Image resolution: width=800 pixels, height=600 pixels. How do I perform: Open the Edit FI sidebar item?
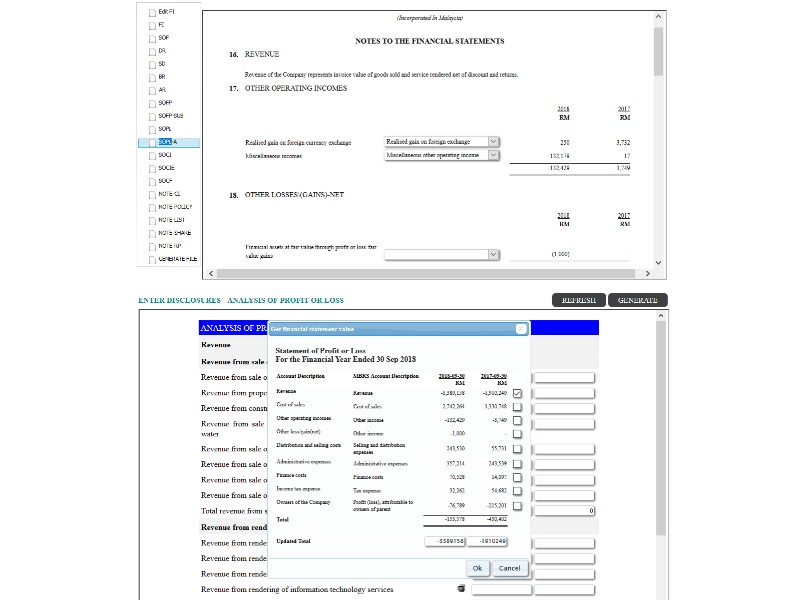(x=166, y=11)
